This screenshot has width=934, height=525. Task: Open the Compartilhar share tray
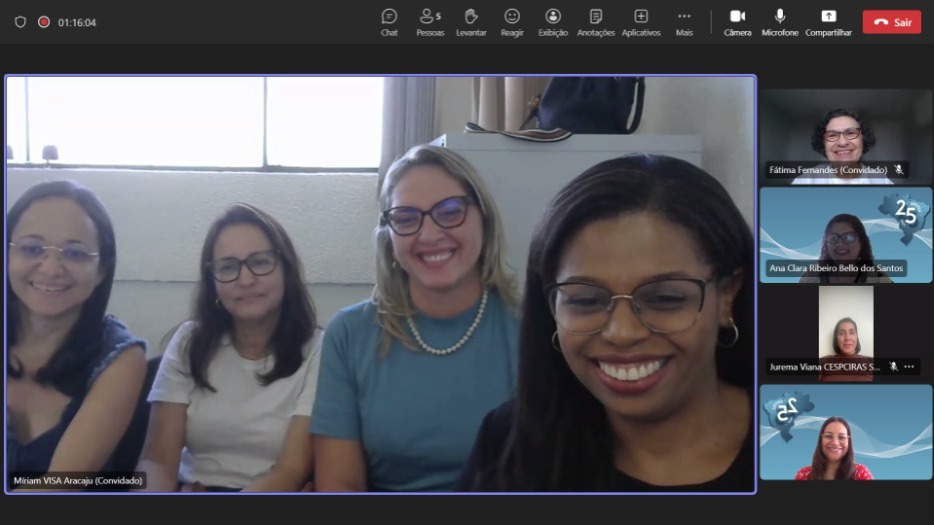click(x=828, y=23)
